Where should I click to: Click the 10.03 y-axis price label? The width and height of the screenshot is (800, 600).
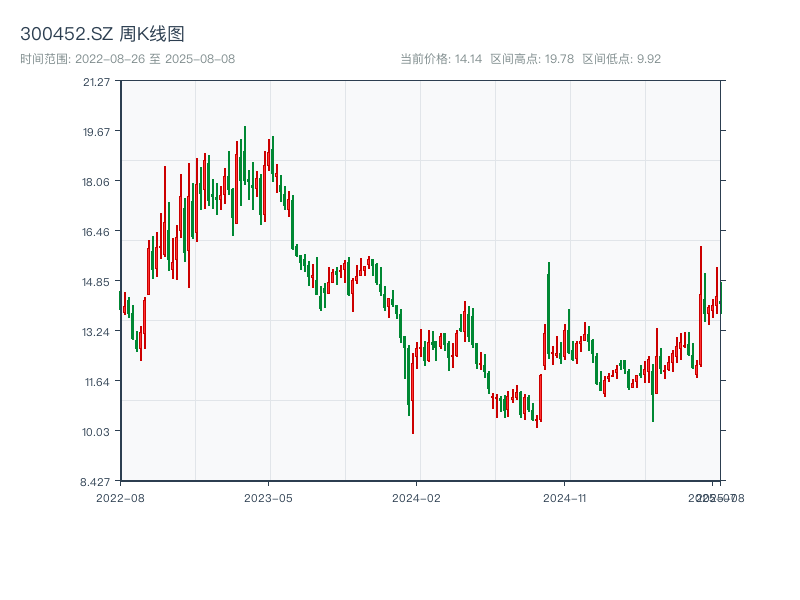pyautogui.click(x=97, y=431)
